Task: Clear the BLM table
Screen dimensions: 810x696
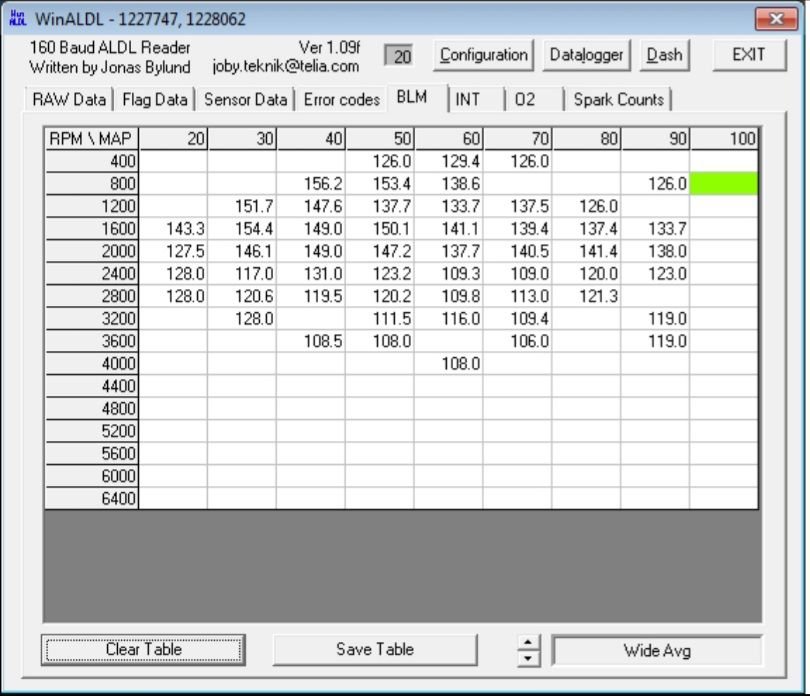Action: (144, 649)
